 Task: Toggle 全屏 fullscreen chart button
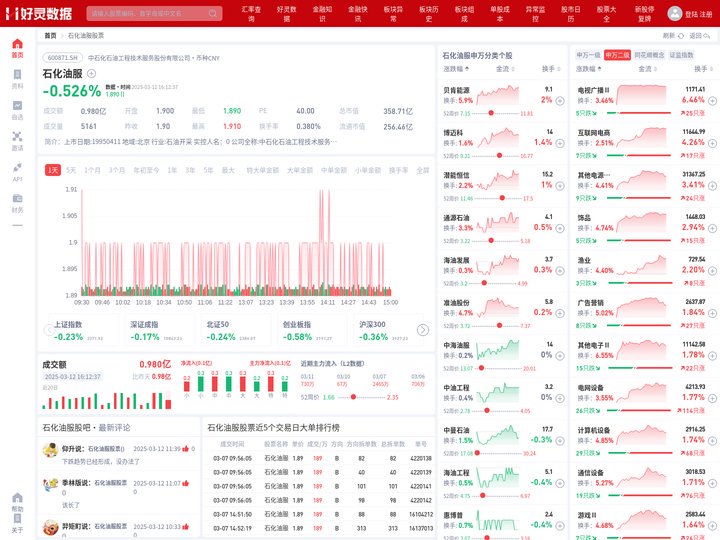pyautogui.click(x=422, y=170)
